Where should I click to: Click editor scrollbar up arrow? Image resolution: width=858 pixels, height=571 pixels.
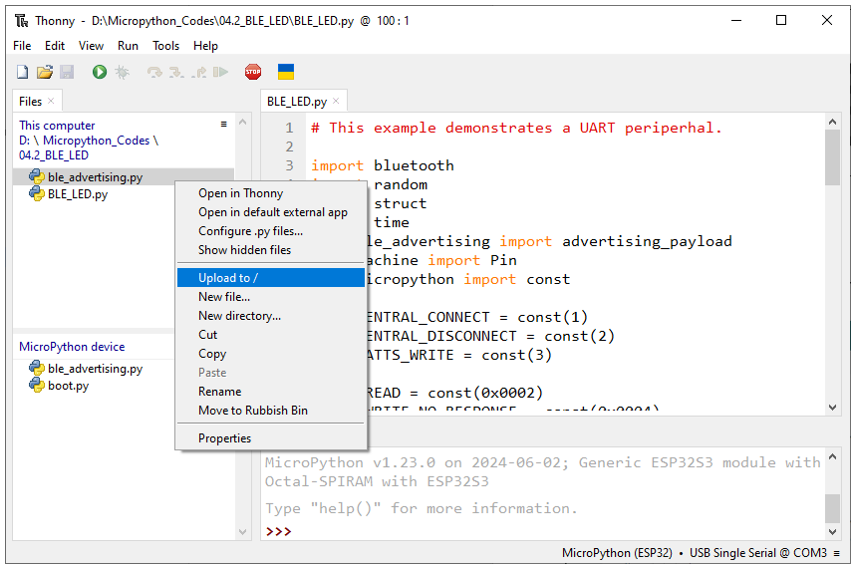[x=832, y=122]
